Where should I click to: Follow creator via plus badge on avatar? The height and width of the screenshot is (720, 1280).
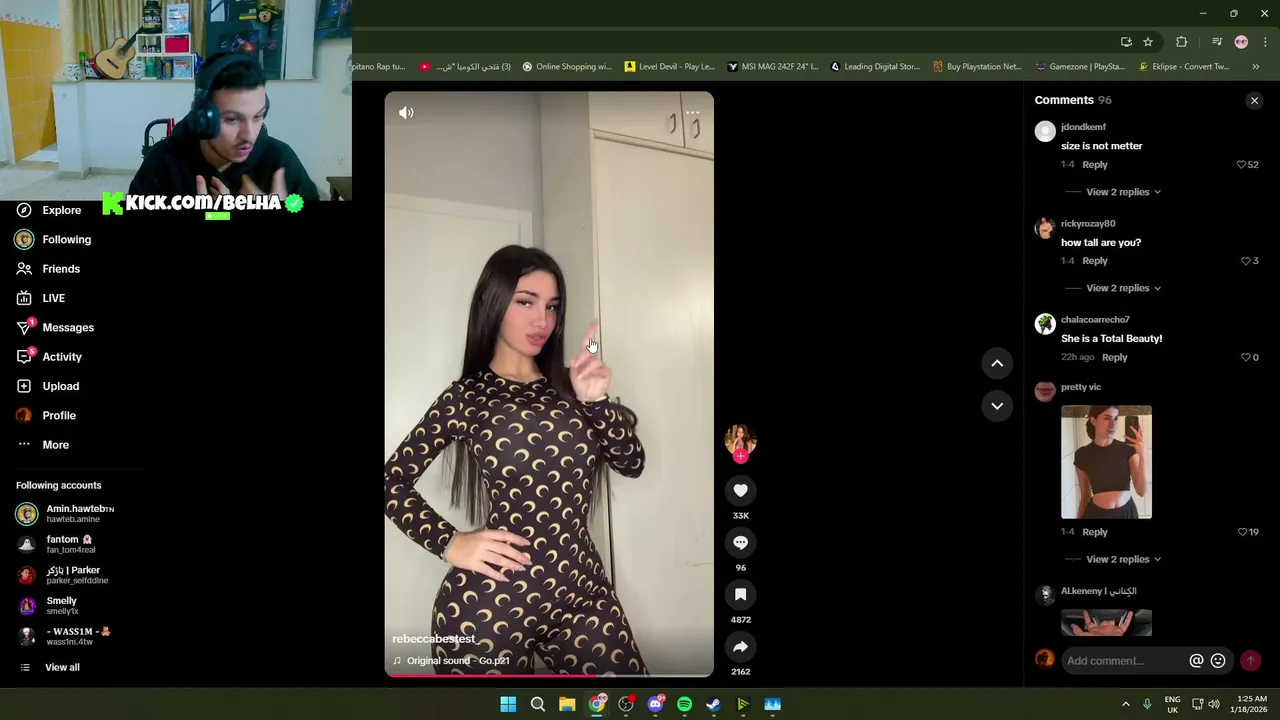(741, 456)
